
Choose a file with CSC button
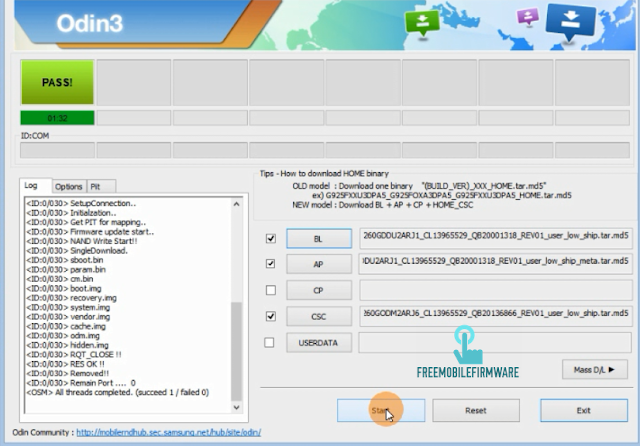[x=319, y=316]
